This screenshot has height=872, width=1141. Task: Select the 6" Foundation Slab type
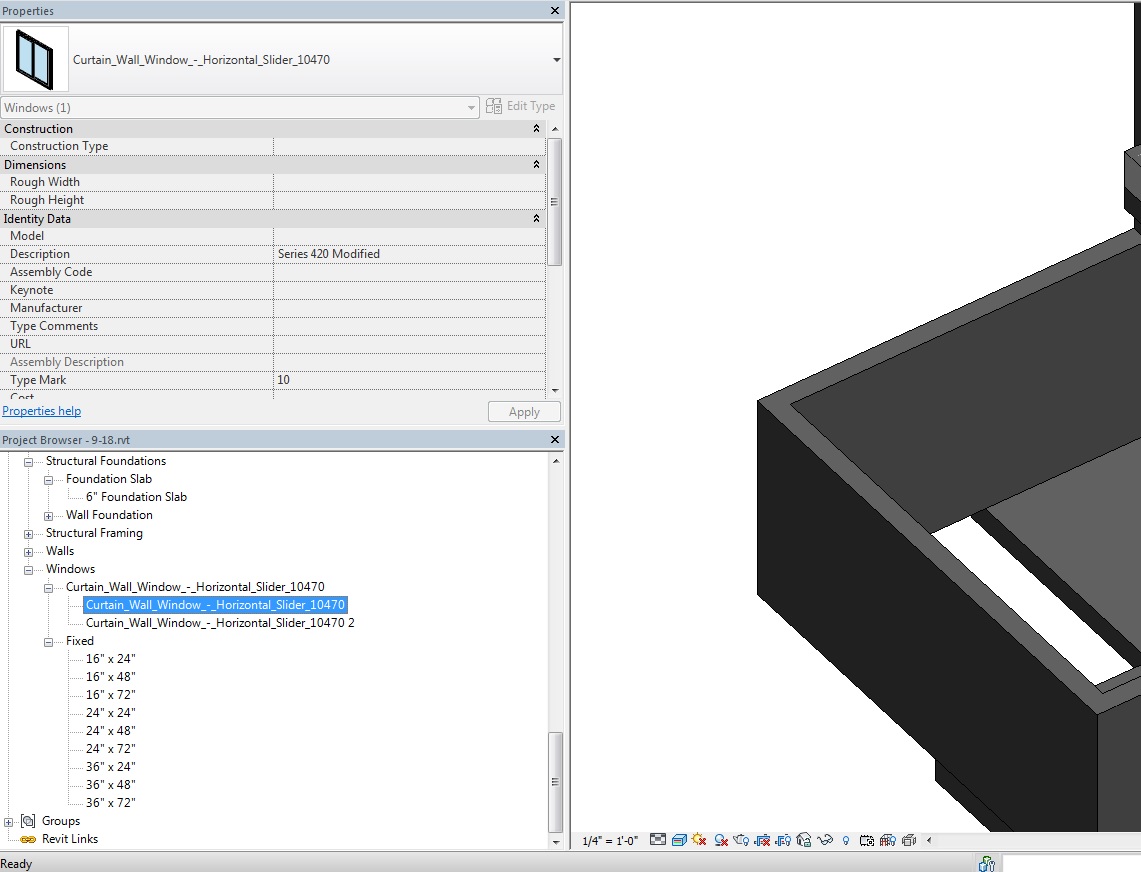[x=136, y=497]
